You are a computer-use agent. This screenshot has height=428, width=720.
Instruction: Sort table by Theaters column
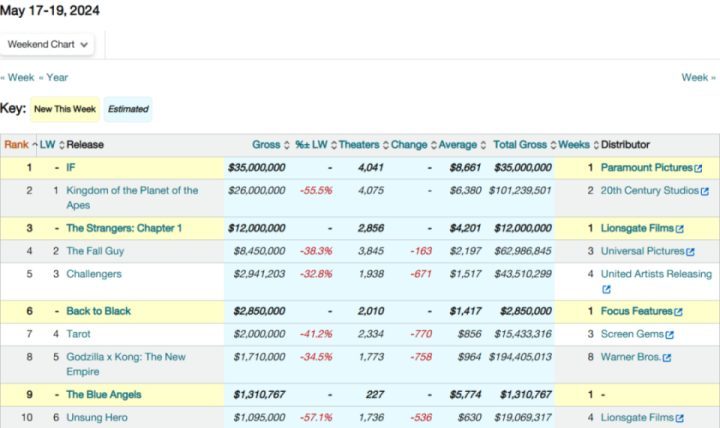364,145
